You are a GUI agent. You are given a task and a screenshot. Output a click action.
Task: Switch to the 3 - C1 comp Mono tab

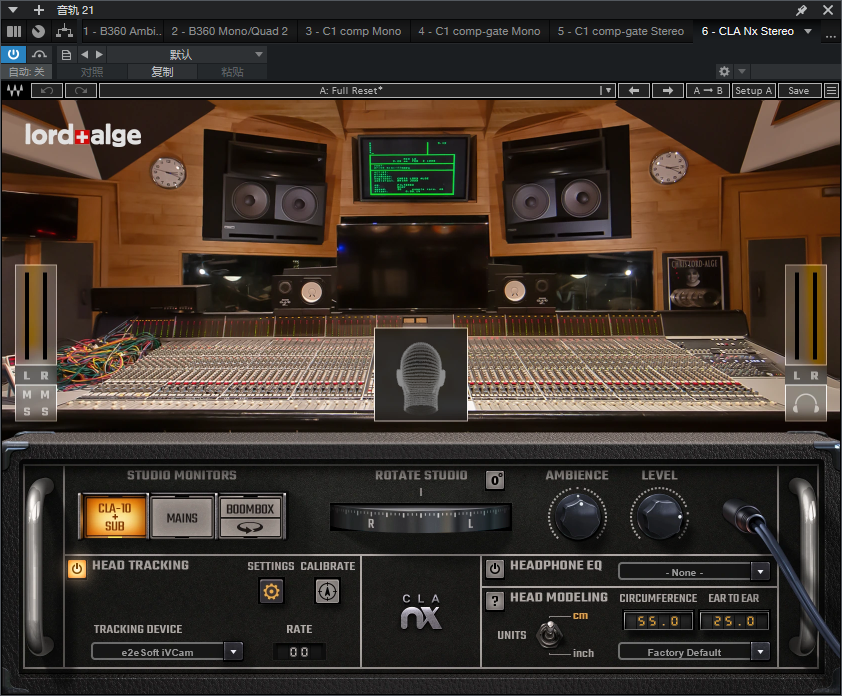353,31
